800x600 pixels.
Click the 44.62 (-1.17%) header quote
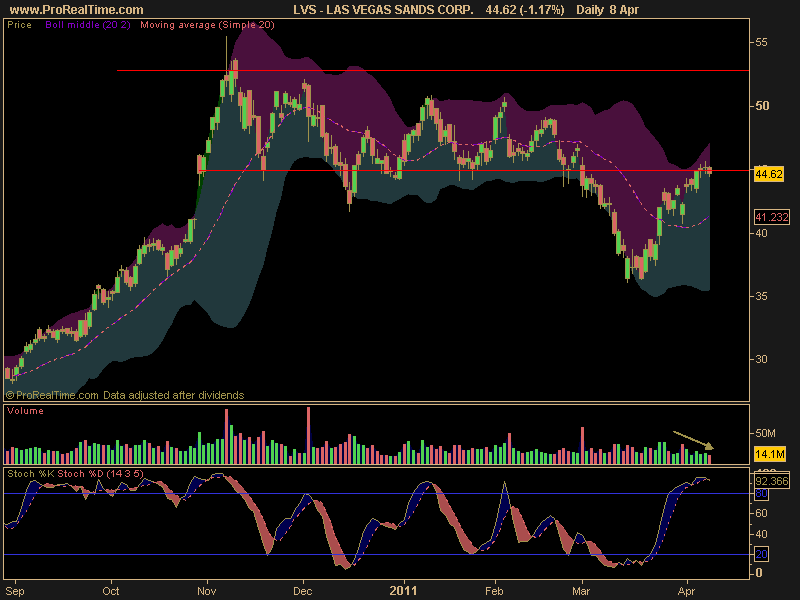point(525,10)
